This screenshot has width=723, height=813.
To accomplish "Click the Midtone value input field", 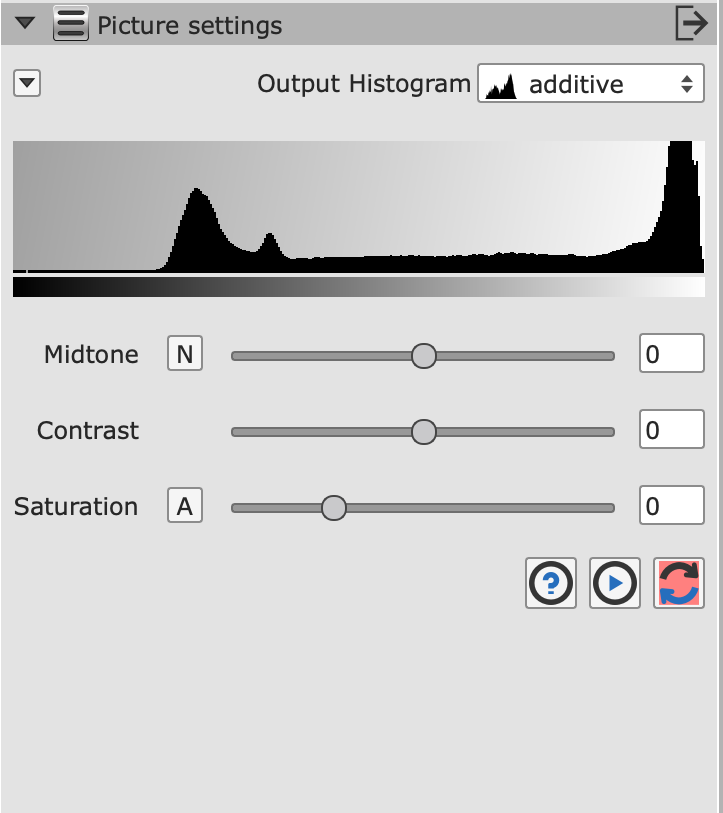I will coord(671,354).
